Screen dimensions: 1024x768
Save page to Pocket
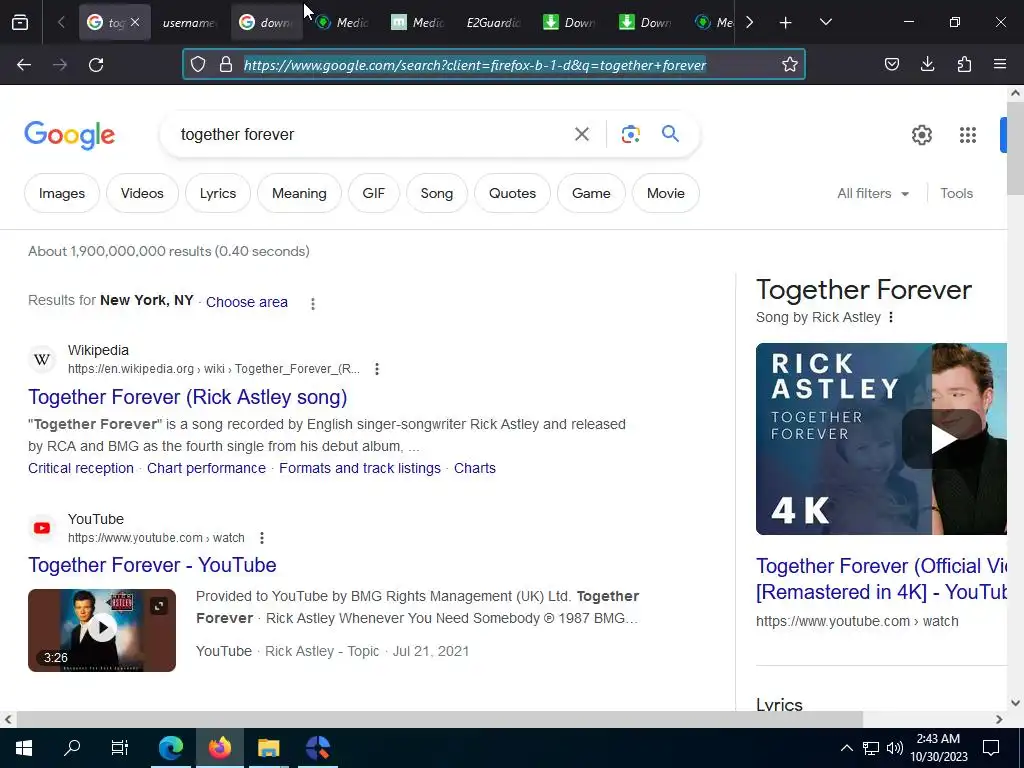coord(891,64)
